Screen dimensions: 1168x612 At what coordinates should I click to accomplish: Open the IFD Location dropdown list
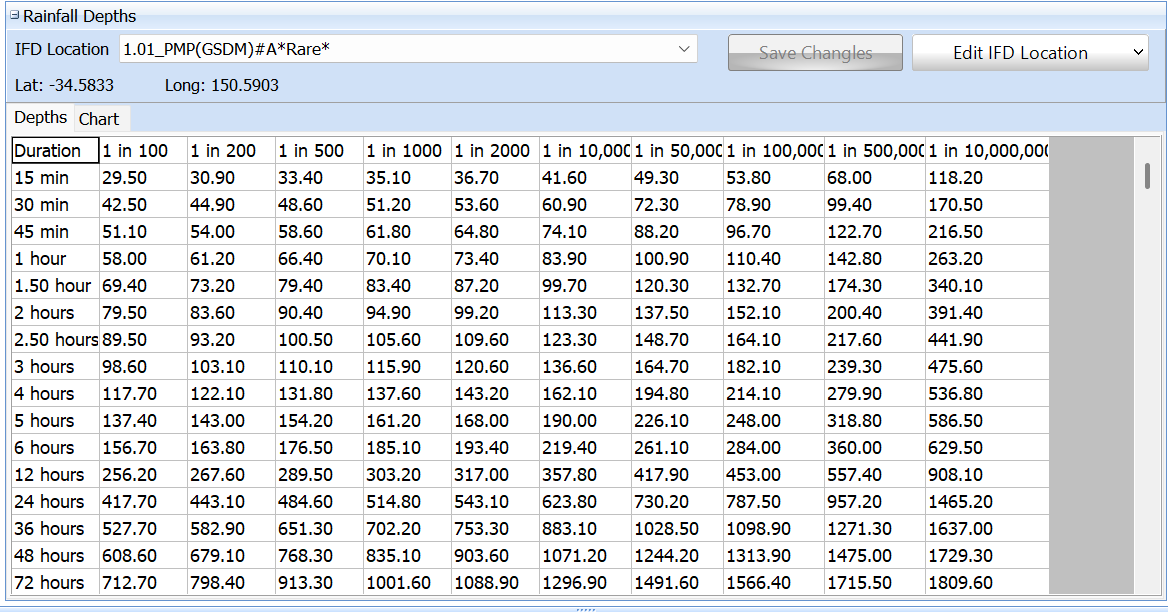(x=683, y=49)
